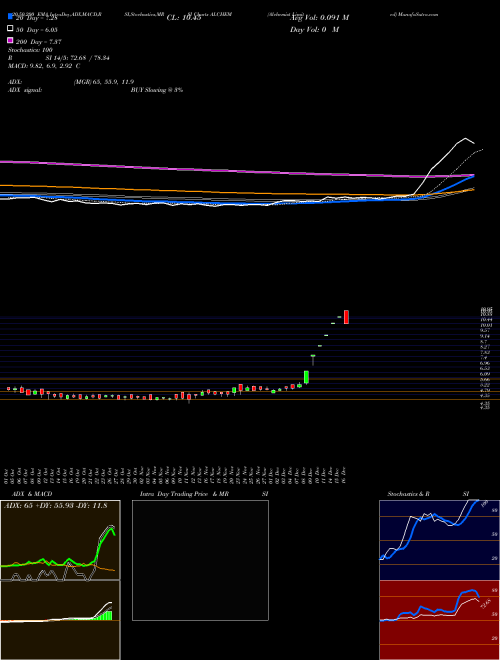The image size is (500, 660).
Task: Select the '50 Day = 6.03' label
Action: click(36, 29)
